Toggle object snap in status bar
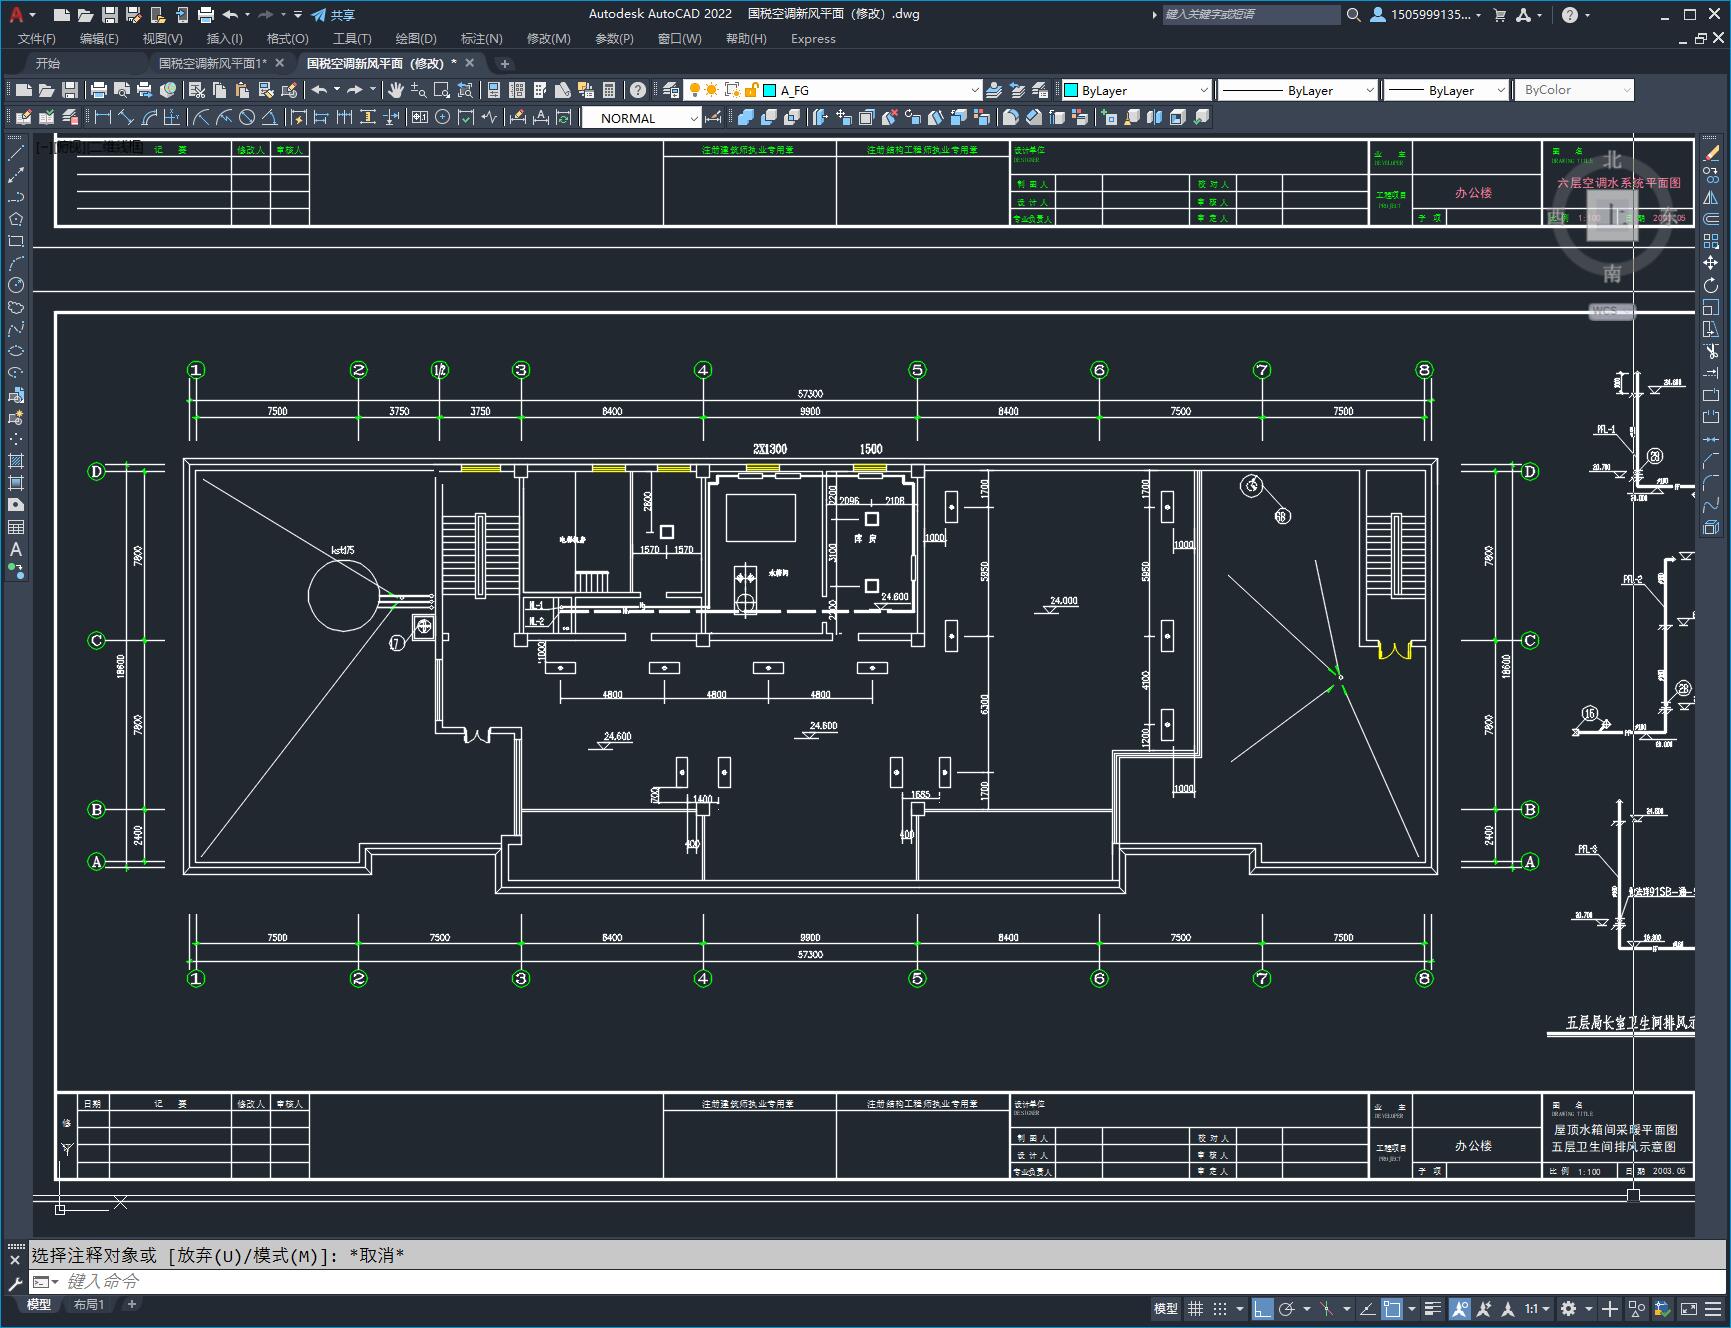 (x=1392, y=1308)
